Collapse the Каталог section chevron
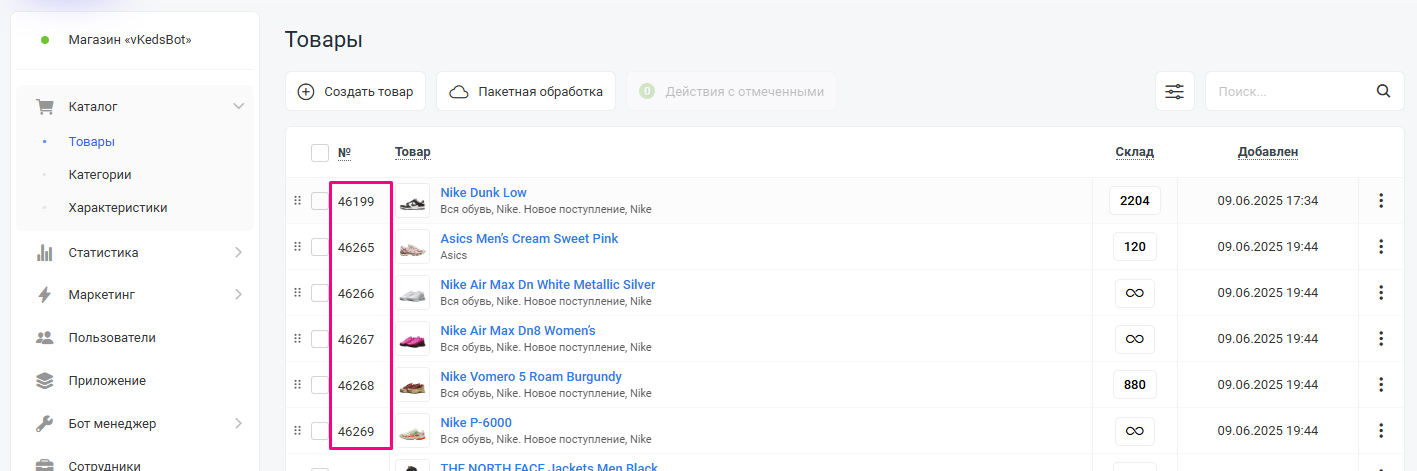 (238, 106)
